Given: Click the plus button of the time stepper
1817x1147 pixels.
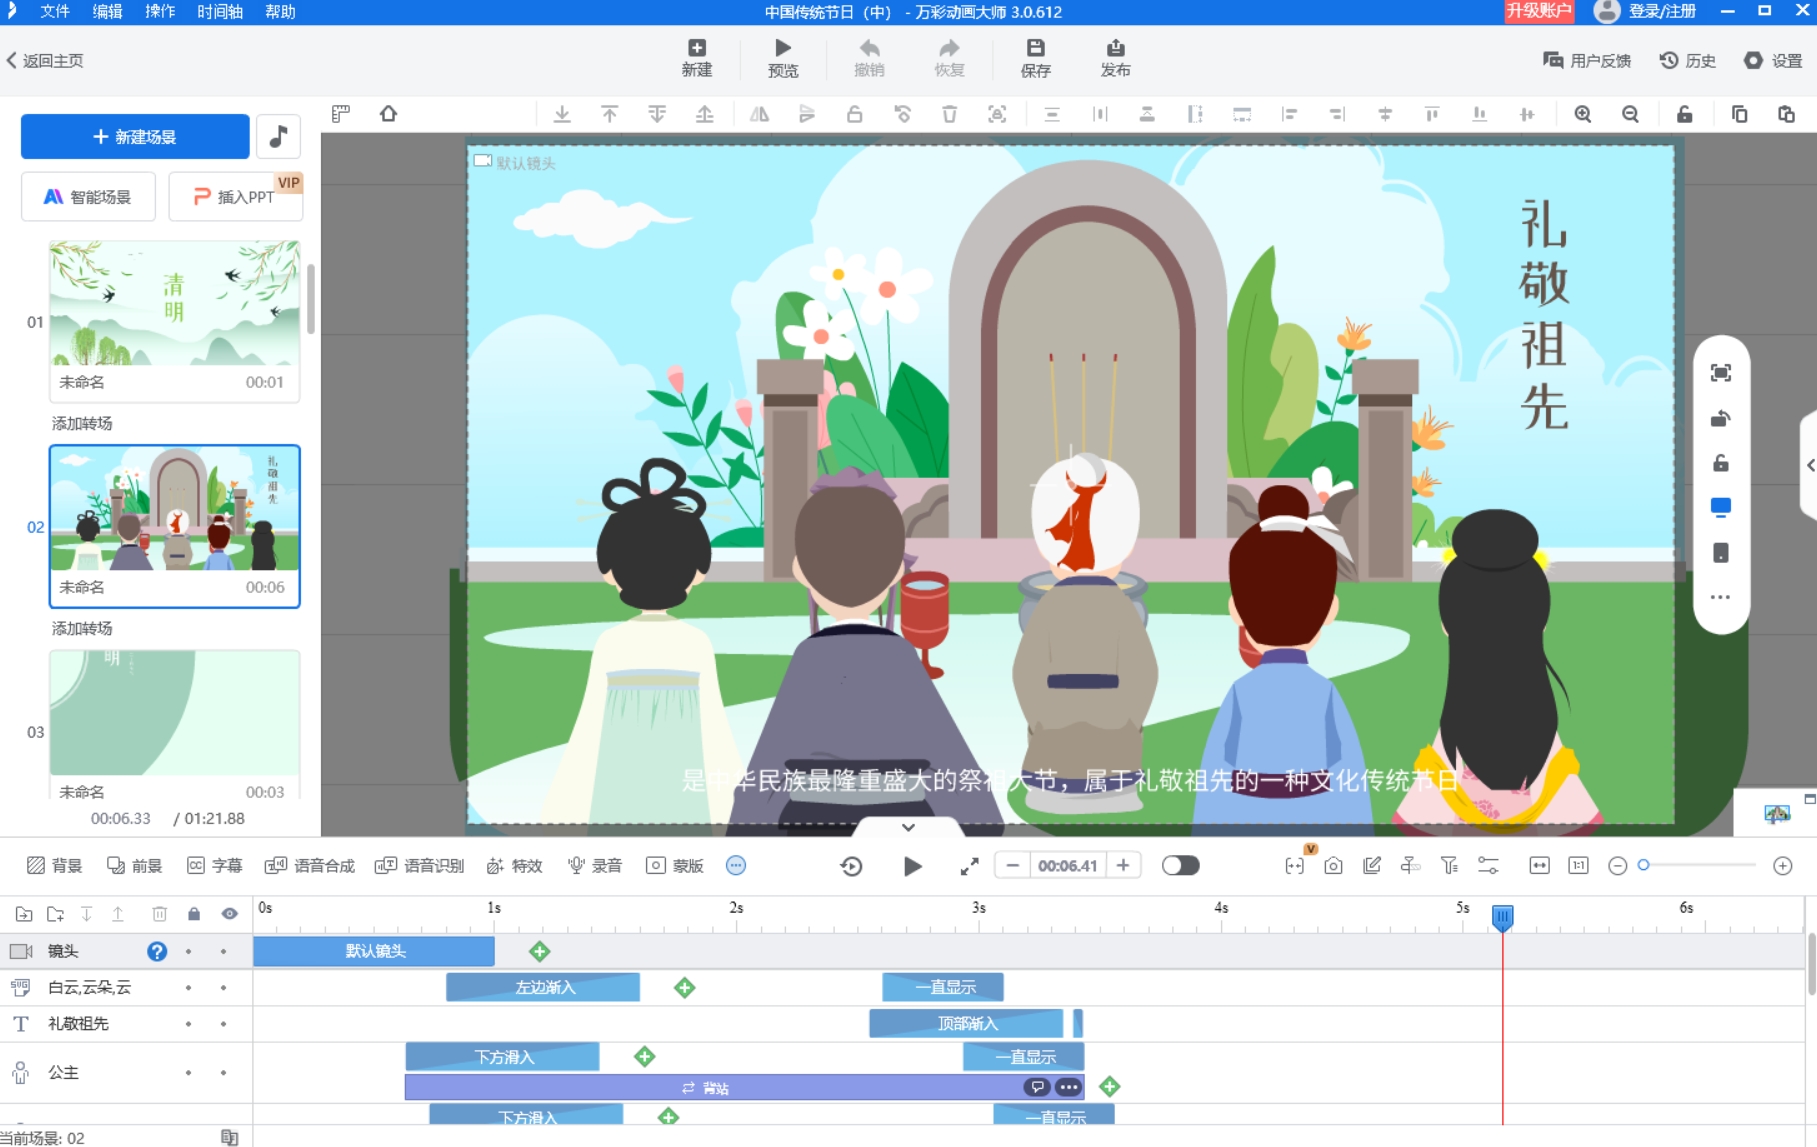Looking at the screenshot, I should (1123, 866).
